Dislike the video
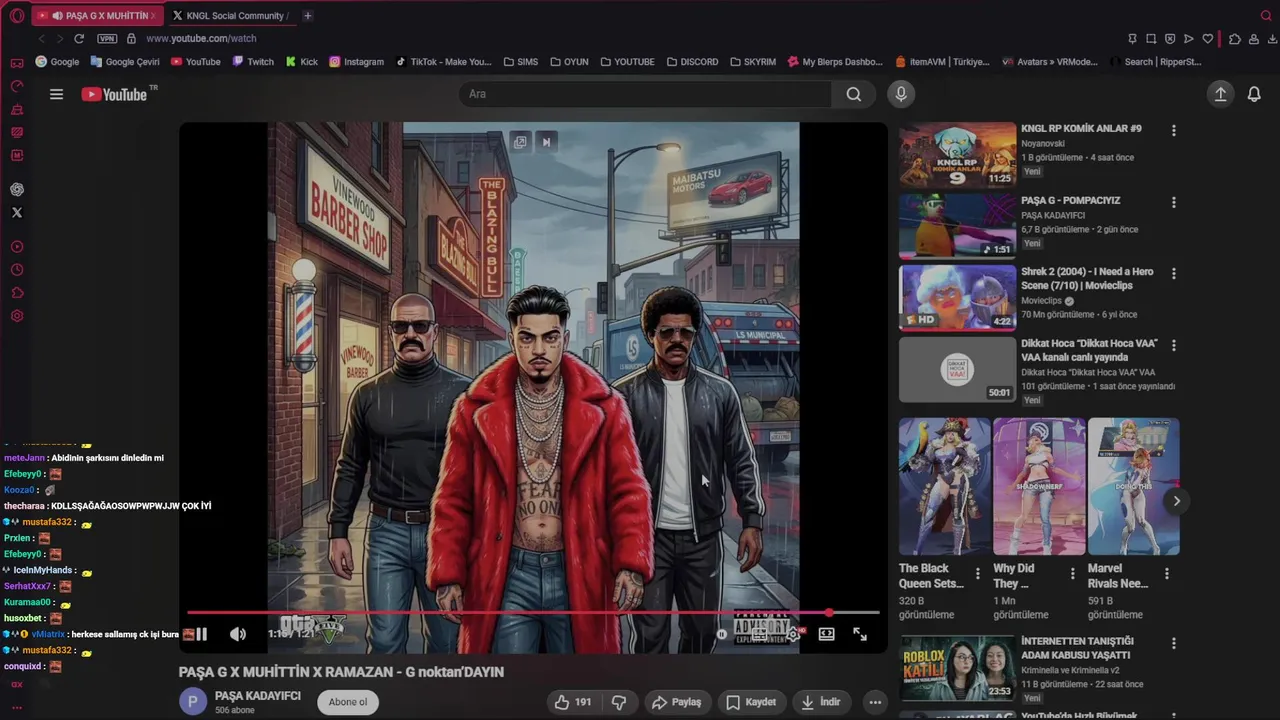 coord(619,702)
